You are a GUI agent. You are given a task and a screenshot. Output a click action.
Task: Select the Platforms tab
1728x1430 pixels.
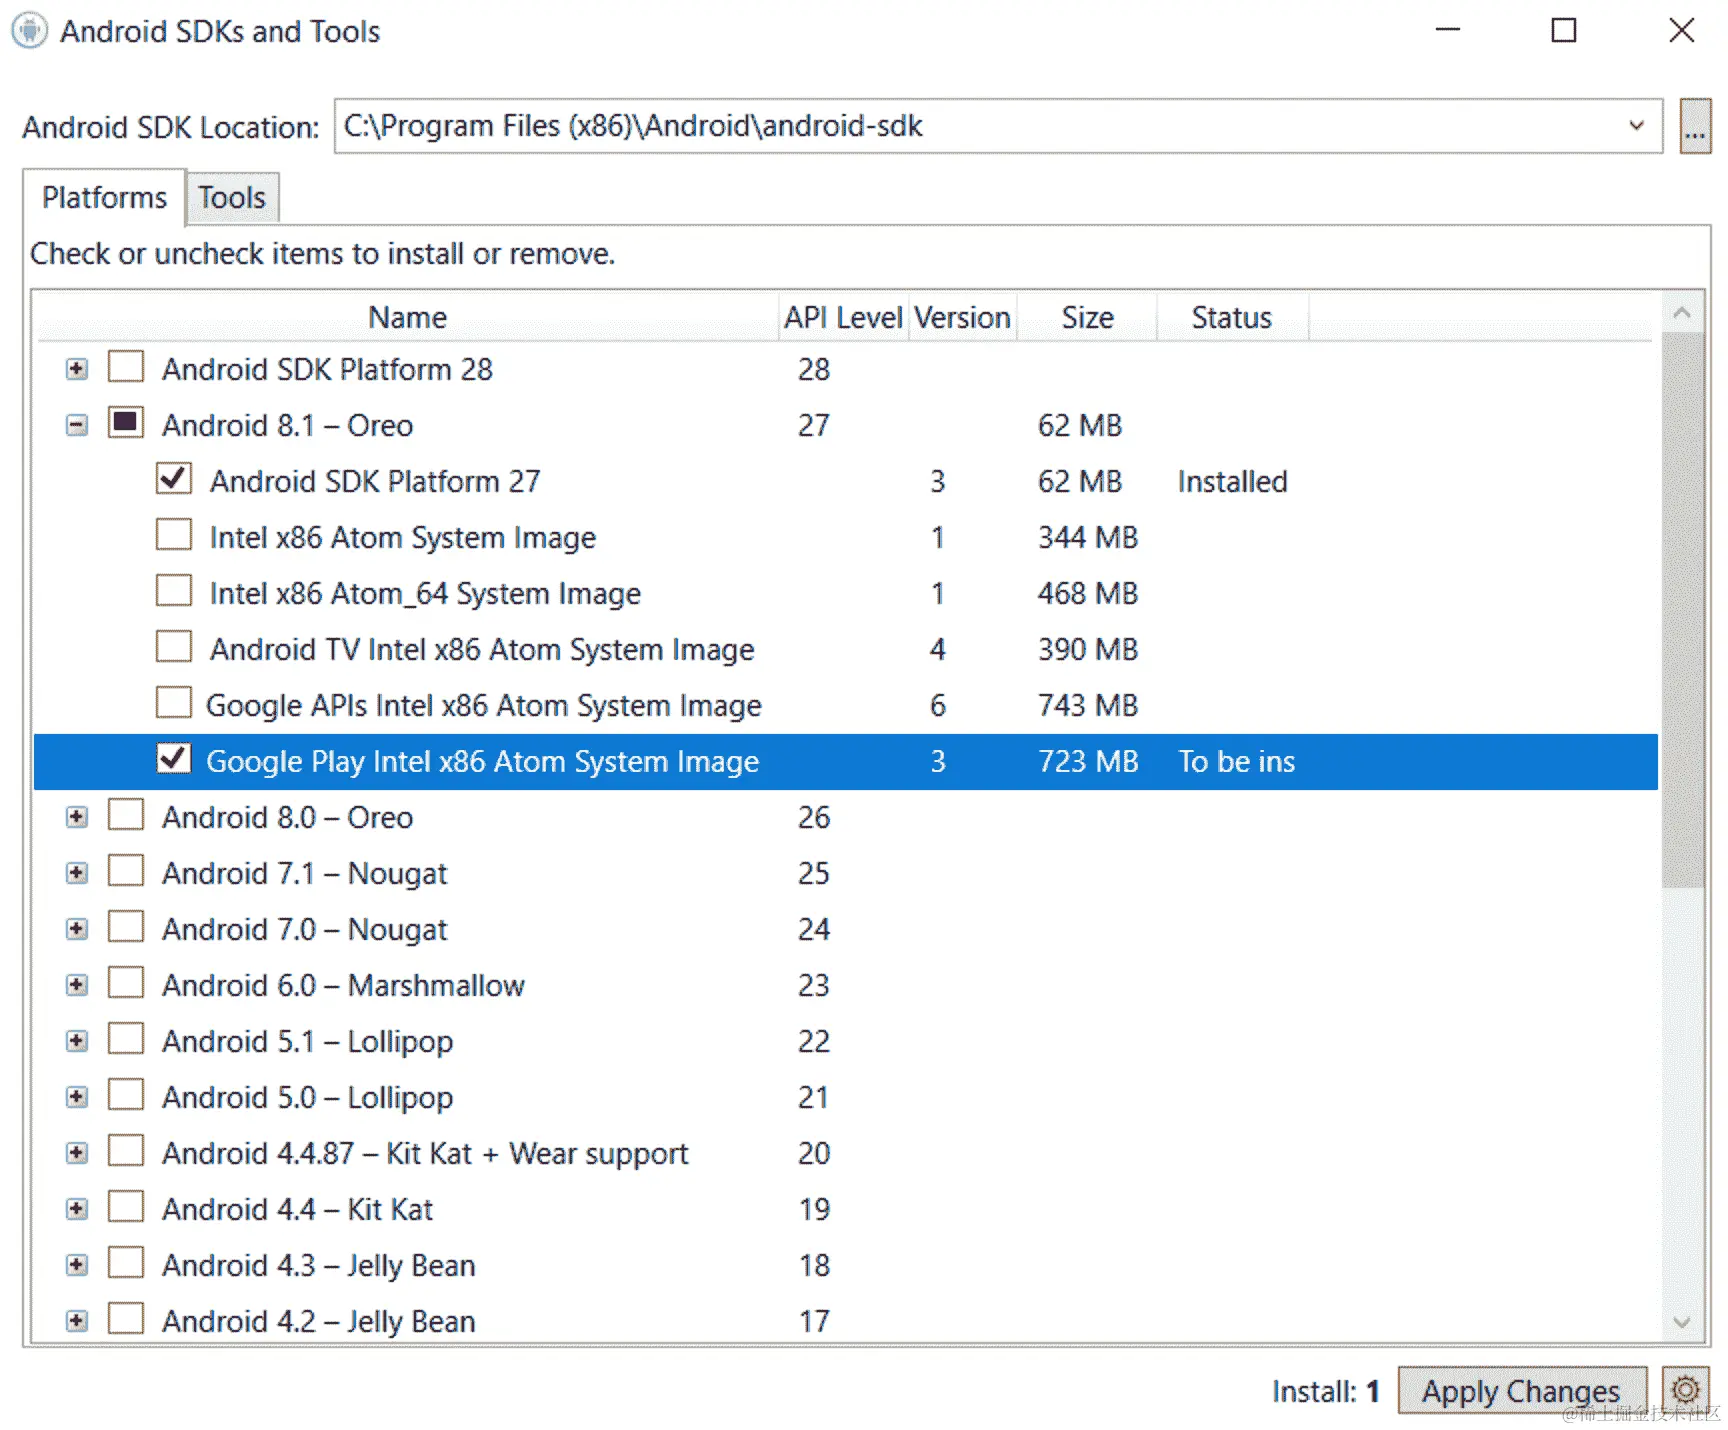(x=104, y=198)
